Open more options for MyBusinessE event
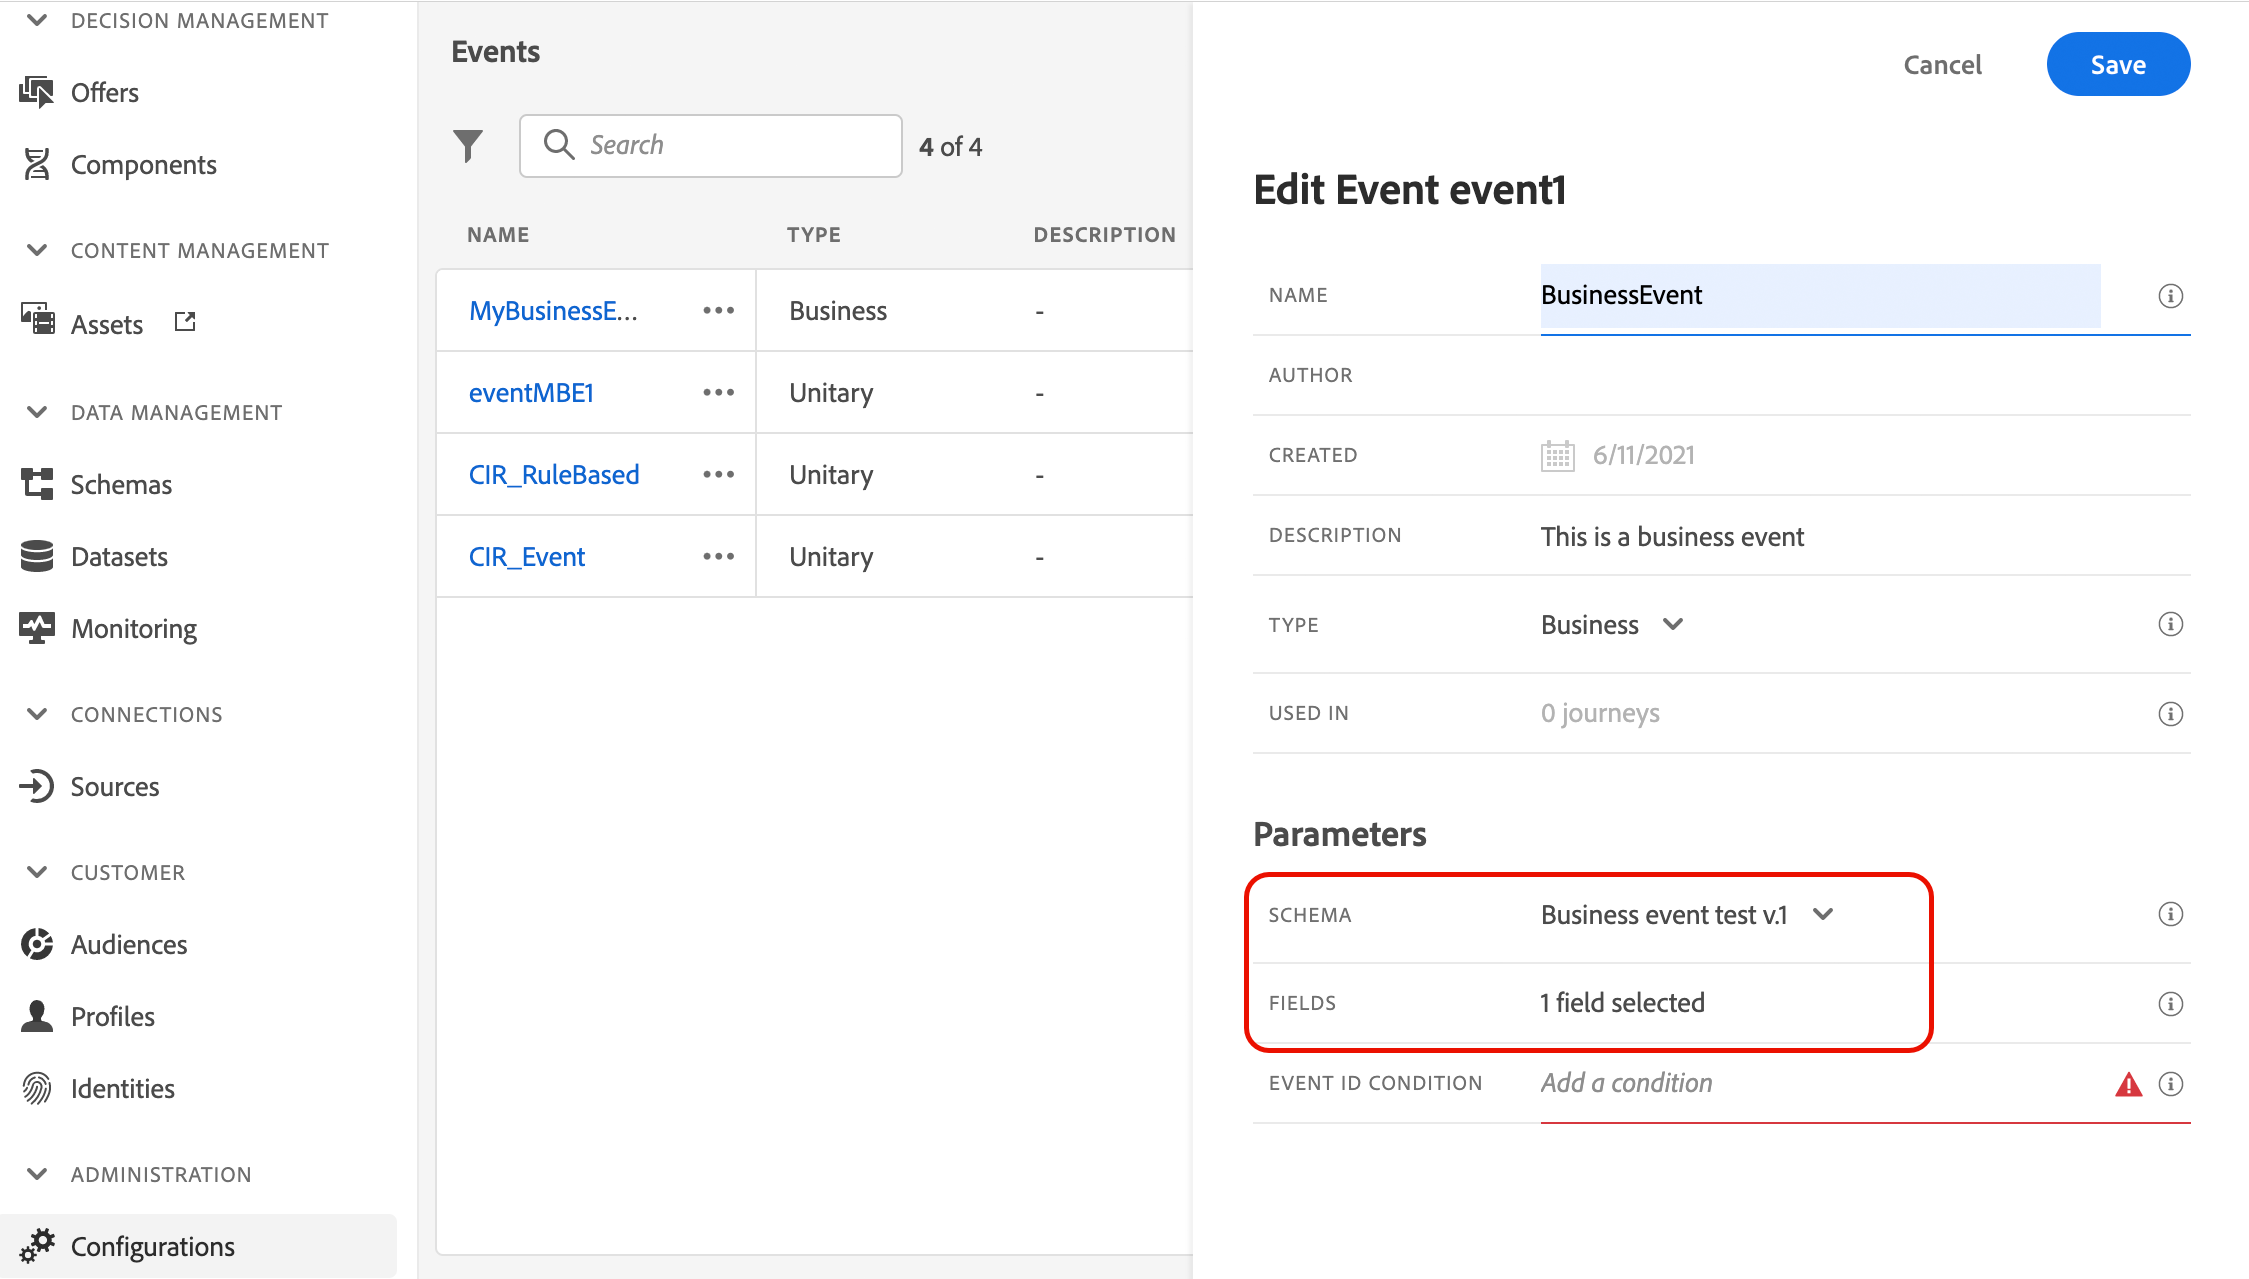 pyautogui.click(x=718, y=310)
